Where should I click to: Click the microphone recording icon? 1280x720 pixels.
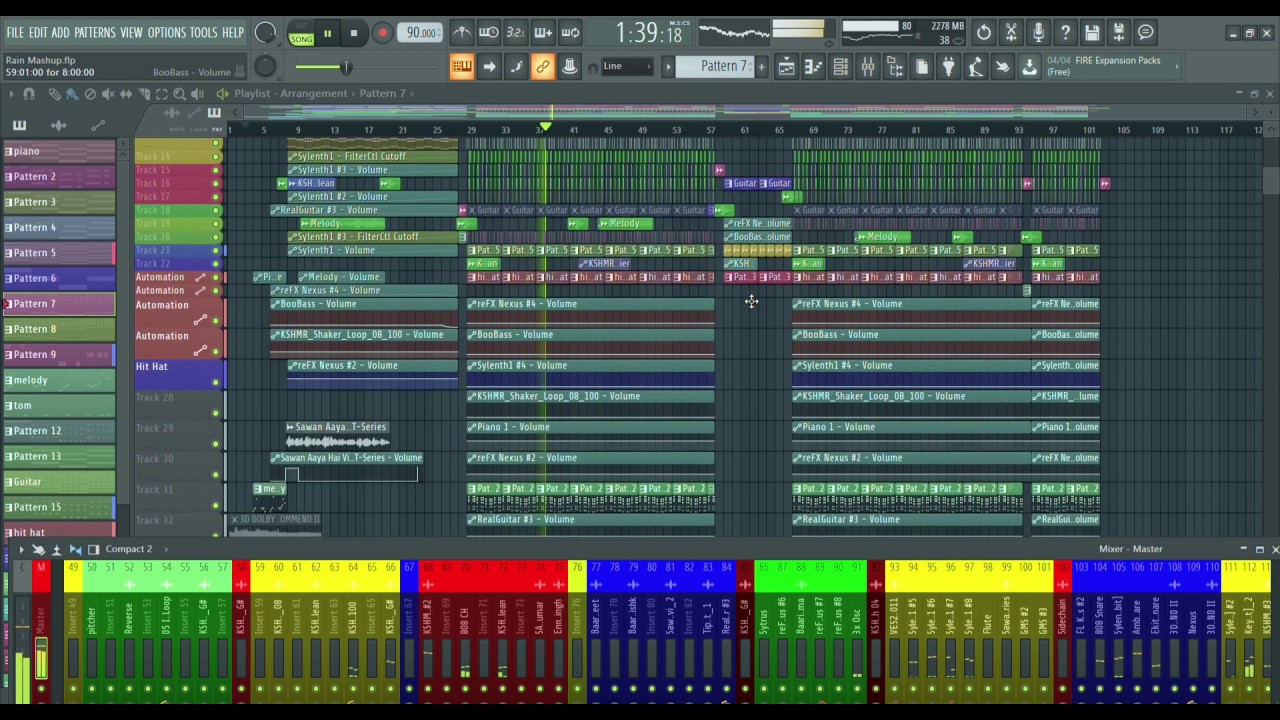click(1038, 33)
